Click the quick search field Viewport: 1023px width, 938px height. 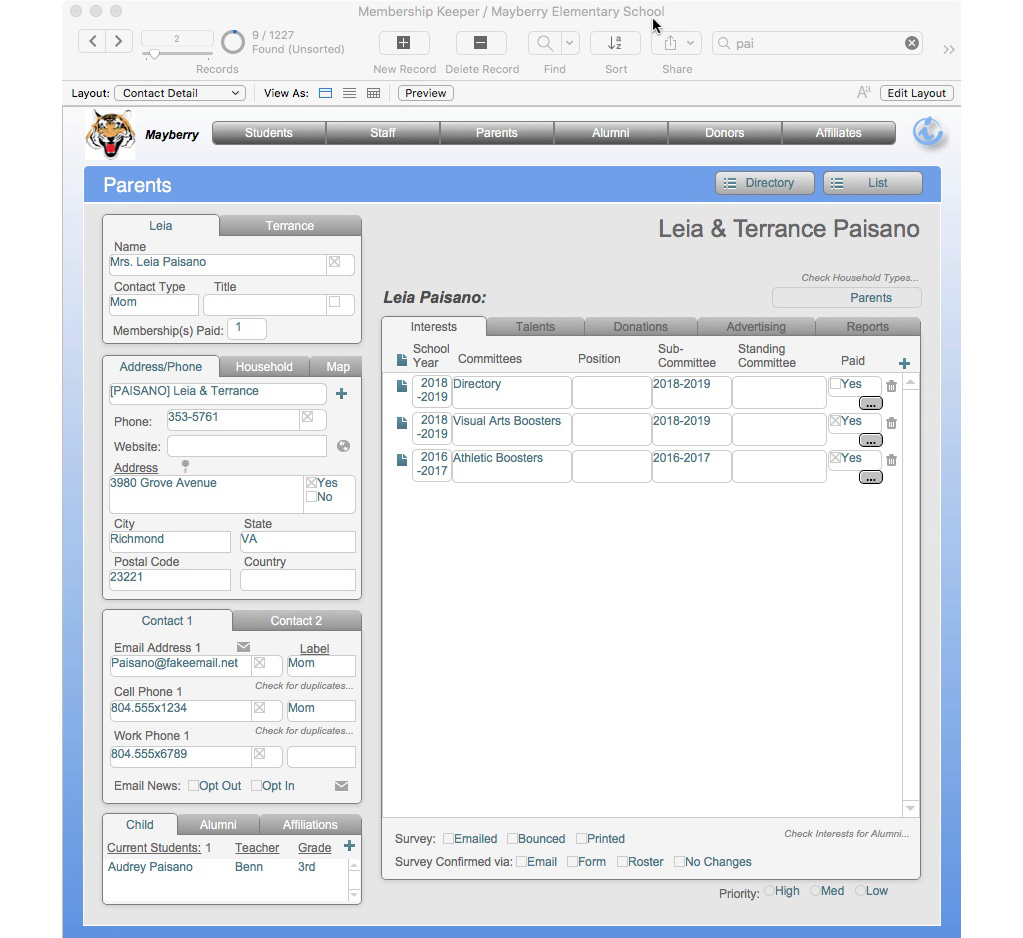click(x=817, y=43)
